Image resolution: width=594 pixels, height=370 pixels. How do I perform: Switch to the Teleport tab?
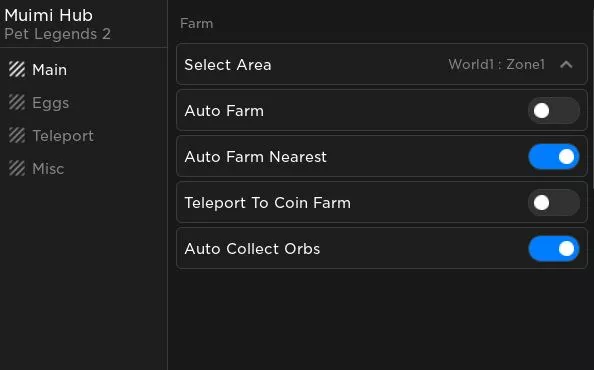click(x=63, y=136)
